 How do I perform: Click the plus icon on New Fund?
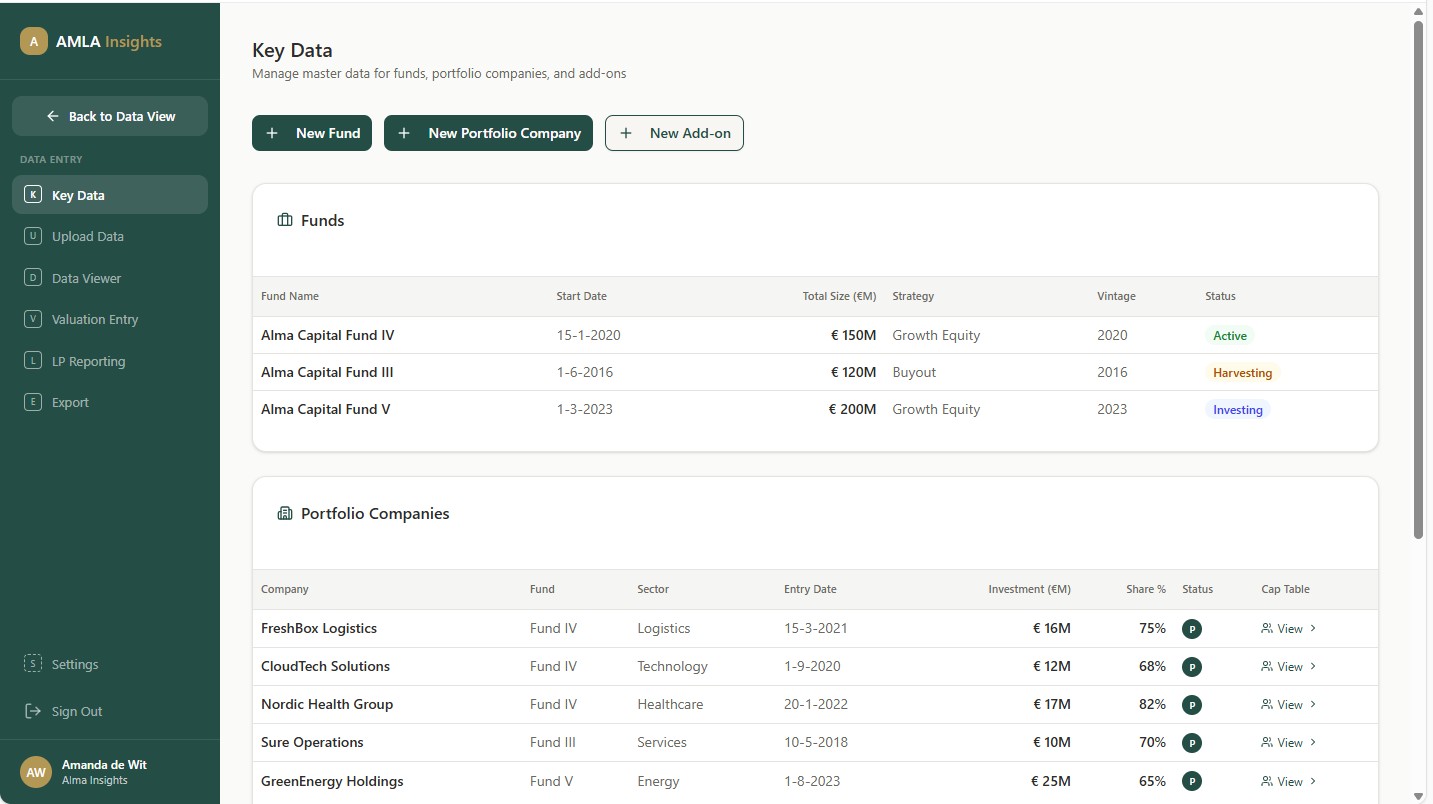click(x=272, y=133)
